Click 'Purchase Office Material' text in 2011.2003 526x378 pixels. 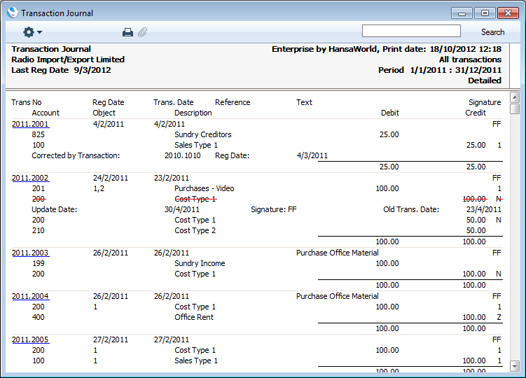(x=337, y=253)
